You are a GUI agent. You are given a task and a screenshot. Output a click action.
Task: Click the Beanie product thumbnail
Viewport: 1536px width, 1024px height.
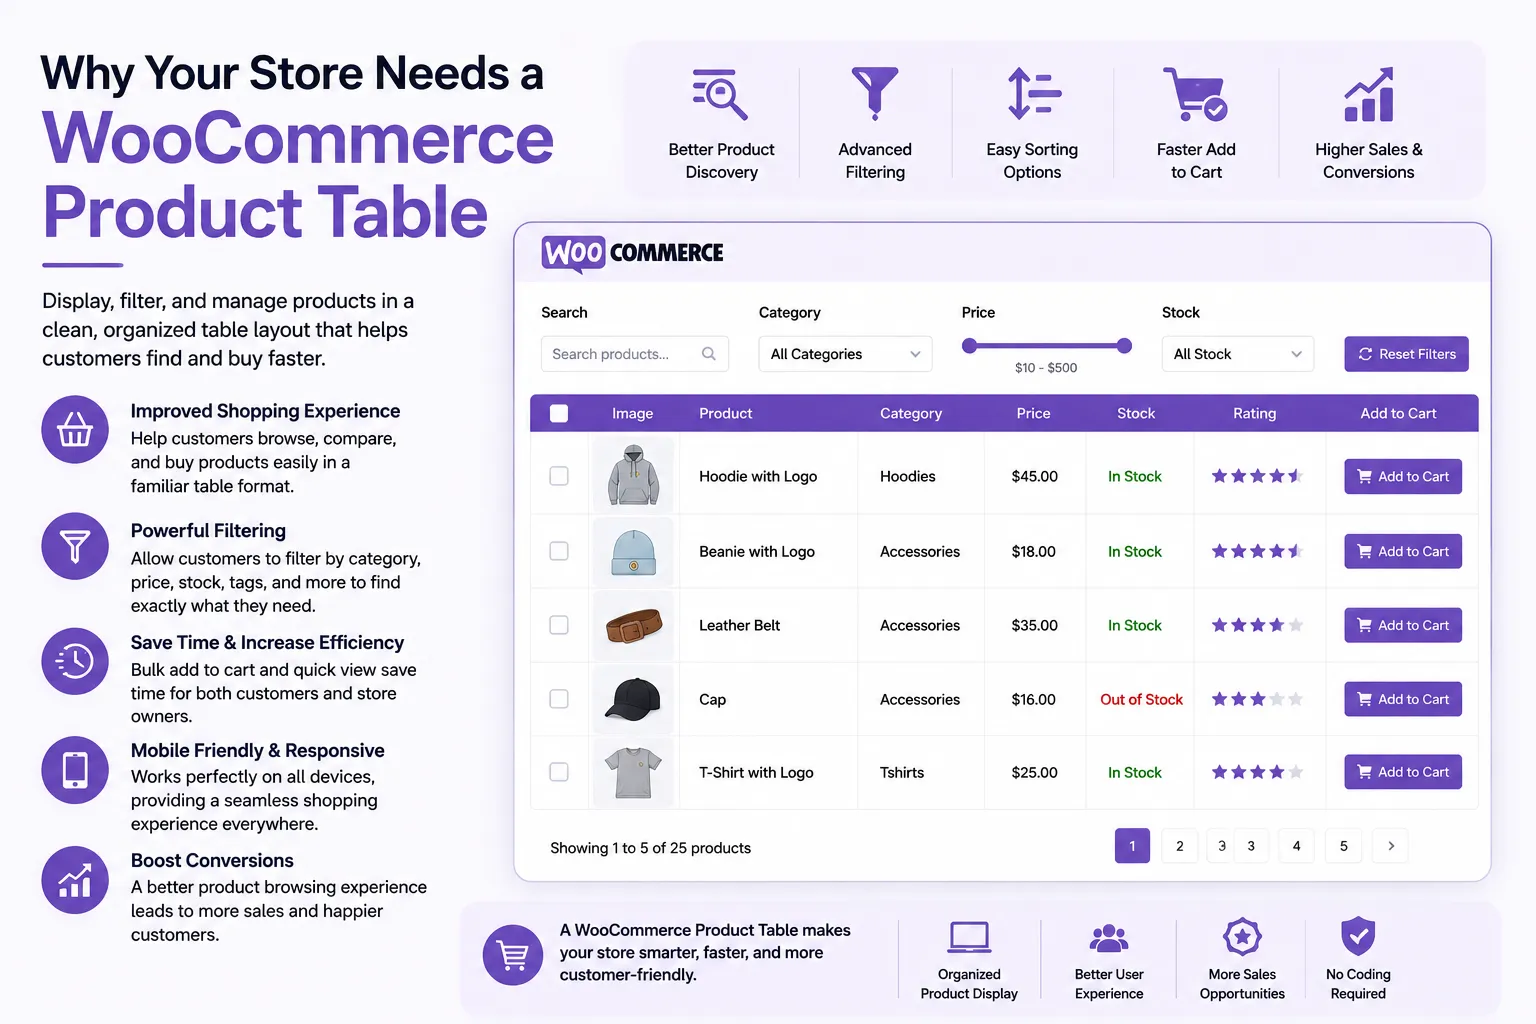point(634,551)
